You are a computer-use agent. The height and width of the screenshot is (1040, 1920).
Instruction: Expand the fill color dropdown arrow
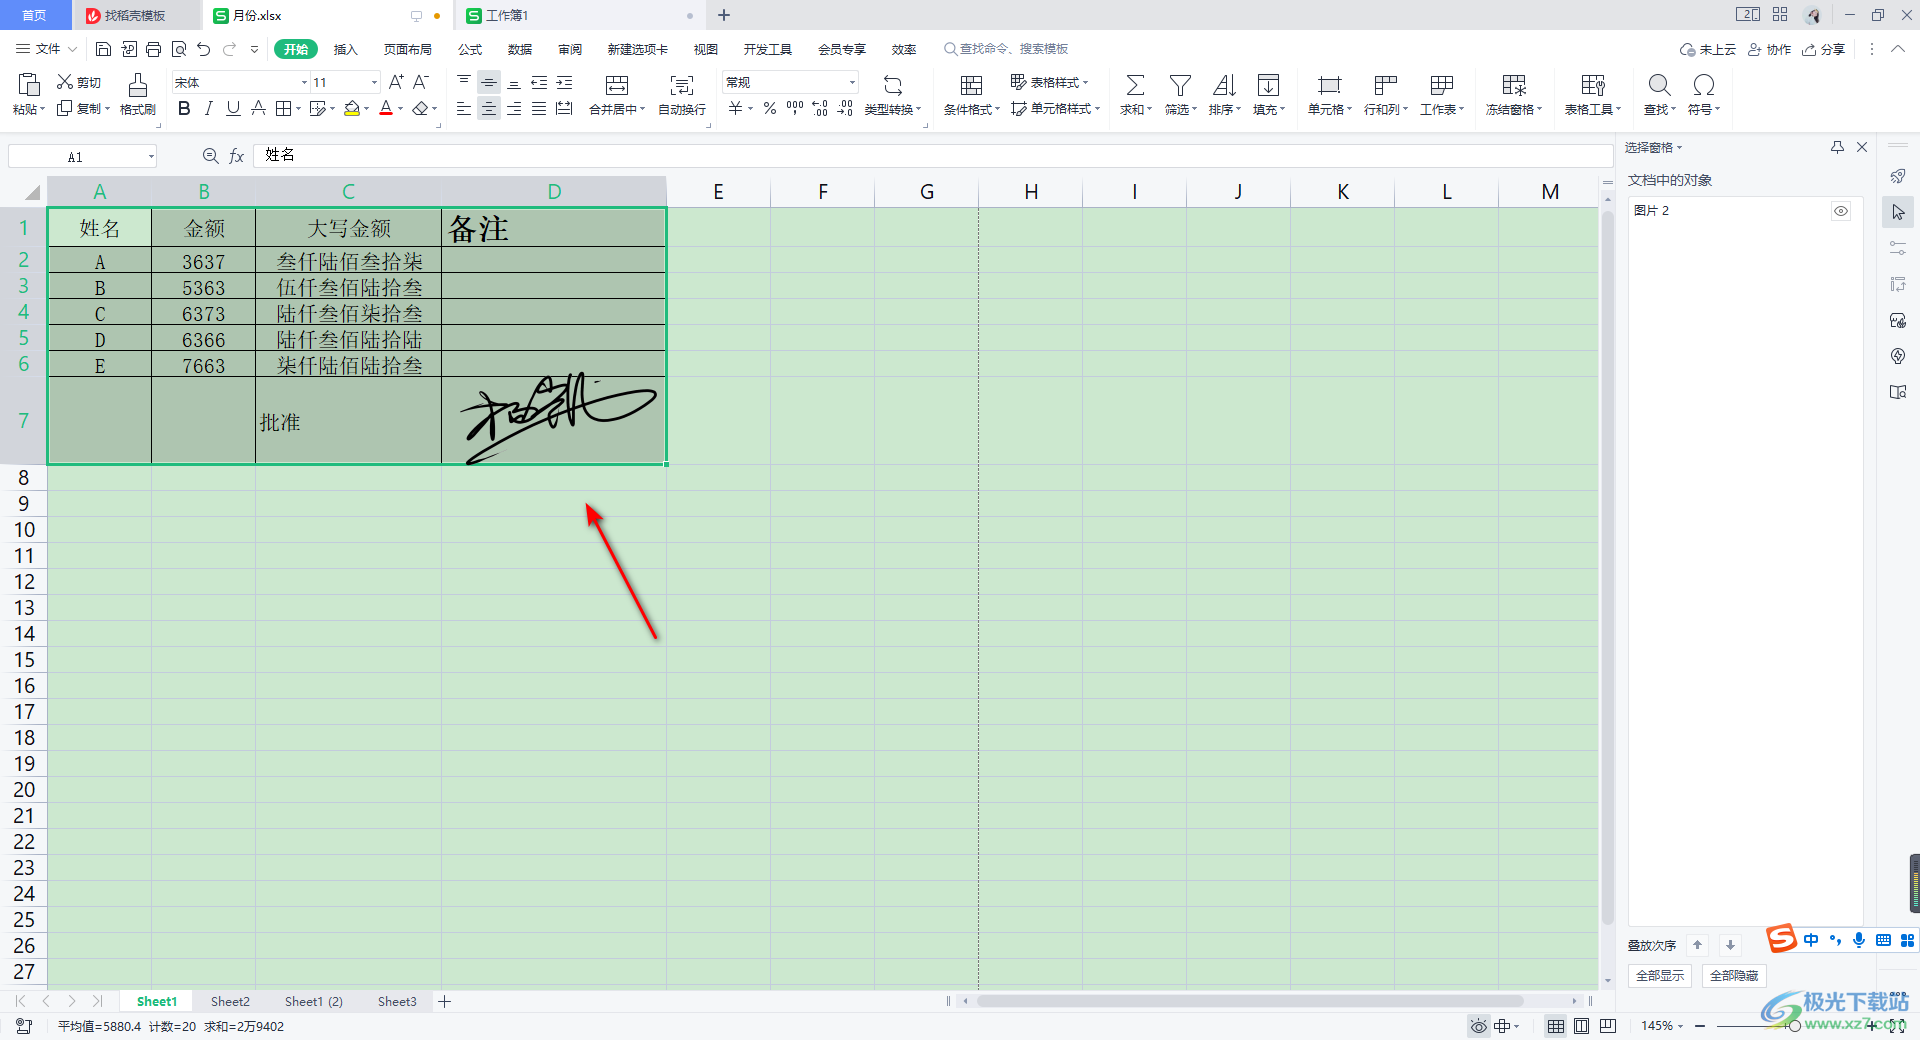pyautogui.click(x=367, y=109)
